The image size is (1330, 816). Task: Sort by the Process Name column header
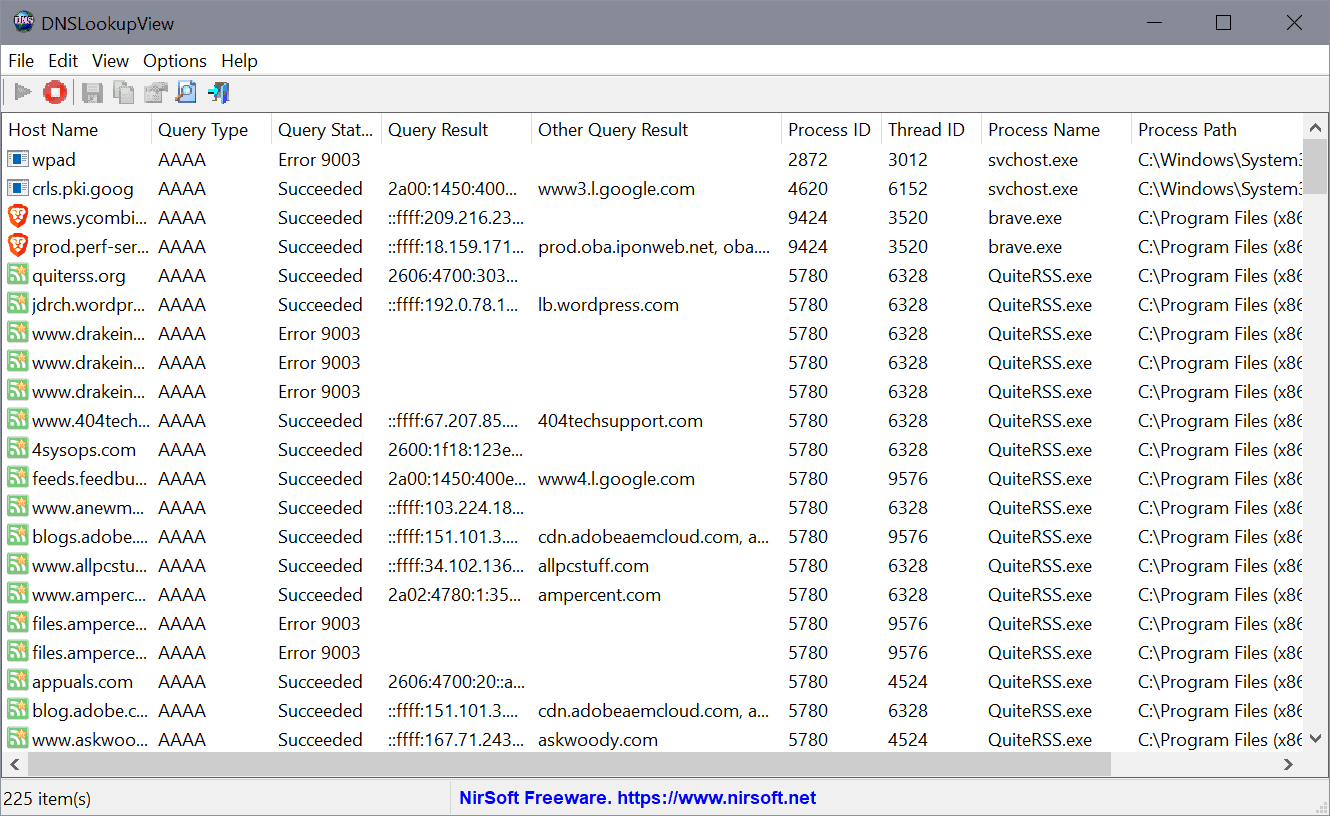[x=1056, y=130]
